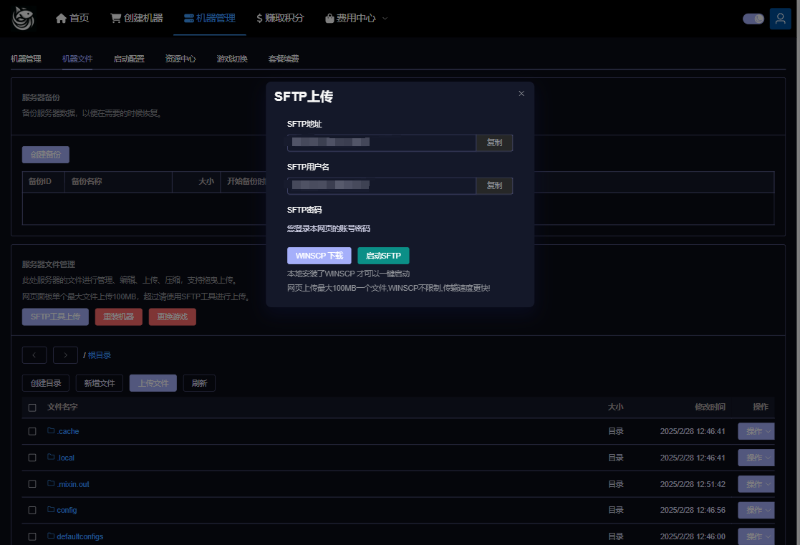Expand the 费用中心 dropdown menu

point(356,18)
